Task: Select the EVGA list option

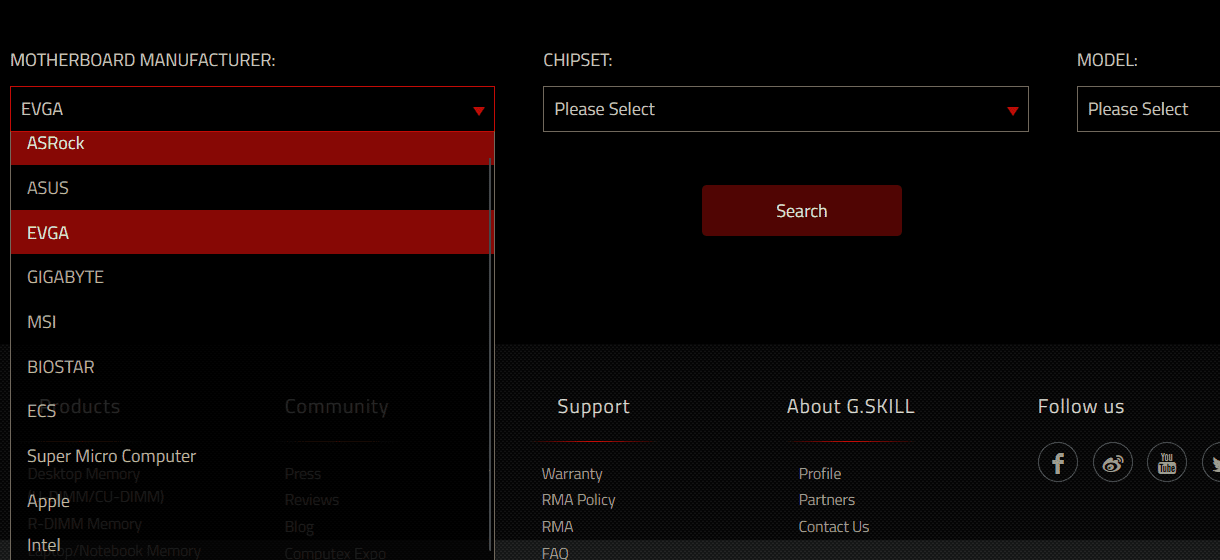Action: tap(251, 232)
